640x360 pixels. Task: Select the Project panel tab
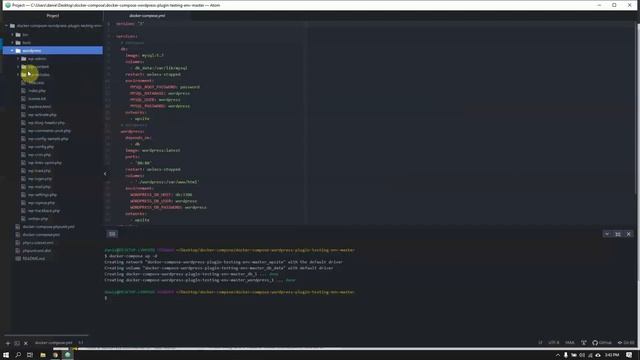point(52,16)
